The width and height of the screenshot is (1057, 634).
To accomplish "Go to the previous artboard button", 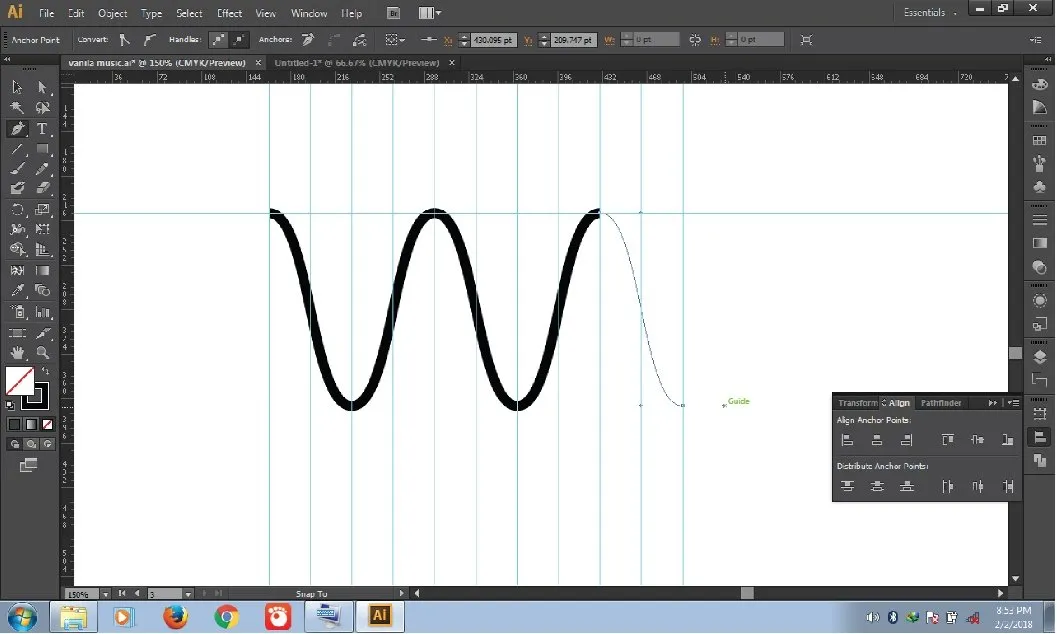I will (138, 594).
